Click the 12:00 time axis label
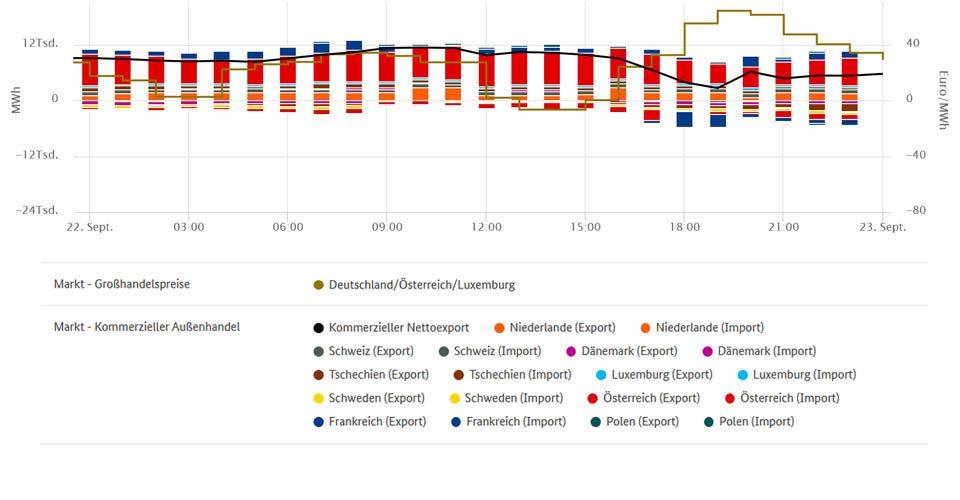The width and height of the screenshot is (960, 500). point(486,227)
